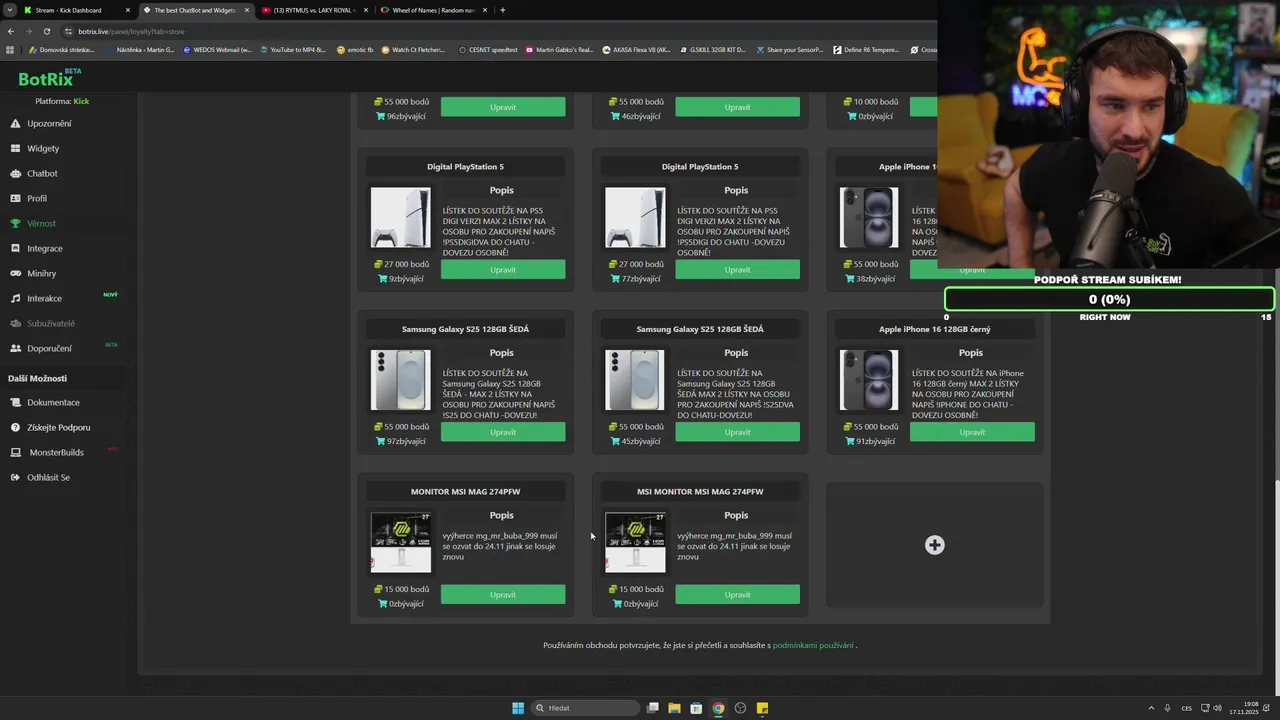The height and width of the screenshot is (720, 1280).
Task: Go back in the browser
Action: tap(11, 31)
